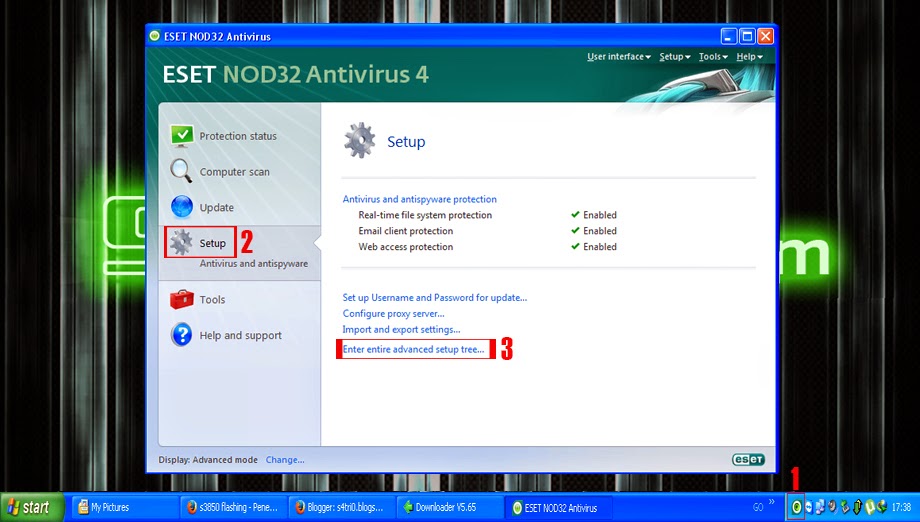This screenshot has height=522, width=920.
Task: Open the Update globe icon
Action: 182,207
